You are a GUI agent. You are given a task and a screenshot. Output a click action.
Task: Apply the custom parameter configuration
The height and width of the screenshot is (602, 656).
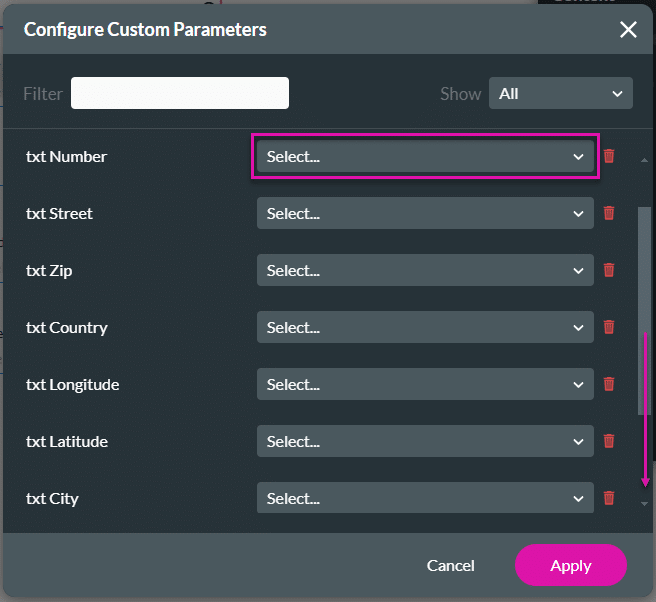point(571,565)
